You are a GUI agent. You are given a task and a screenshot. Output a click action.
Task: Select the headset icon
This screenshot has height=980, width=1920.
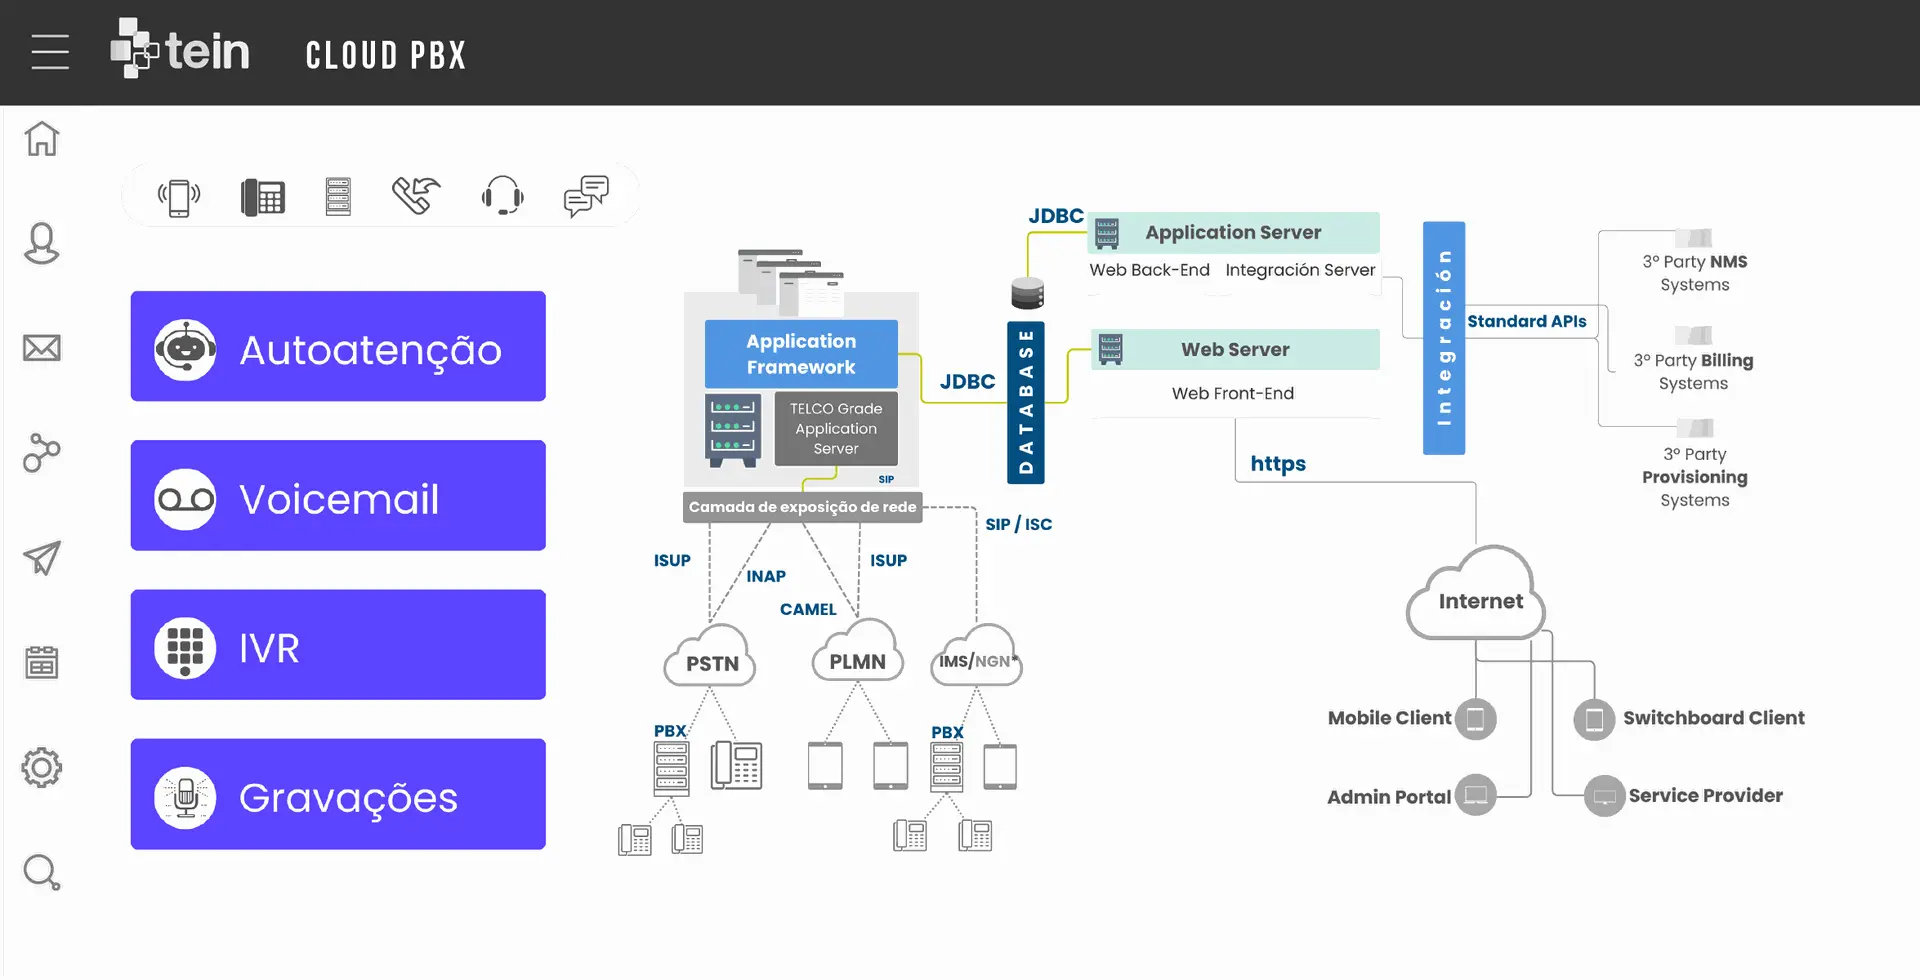[x=502, y=196]
